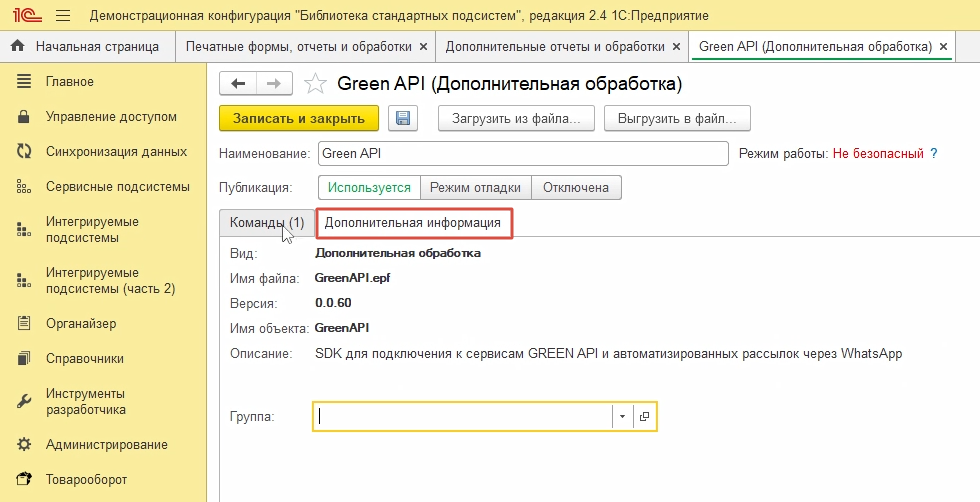The width and height of the screenshot is (980, 502).
Task: Expand the Группа dropdown arrow
Action: point(622,416)
